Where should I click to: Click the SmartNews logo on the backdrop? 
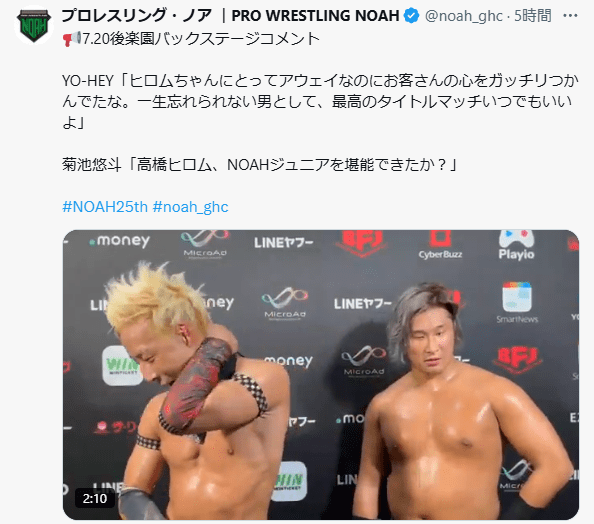(517, 302)
